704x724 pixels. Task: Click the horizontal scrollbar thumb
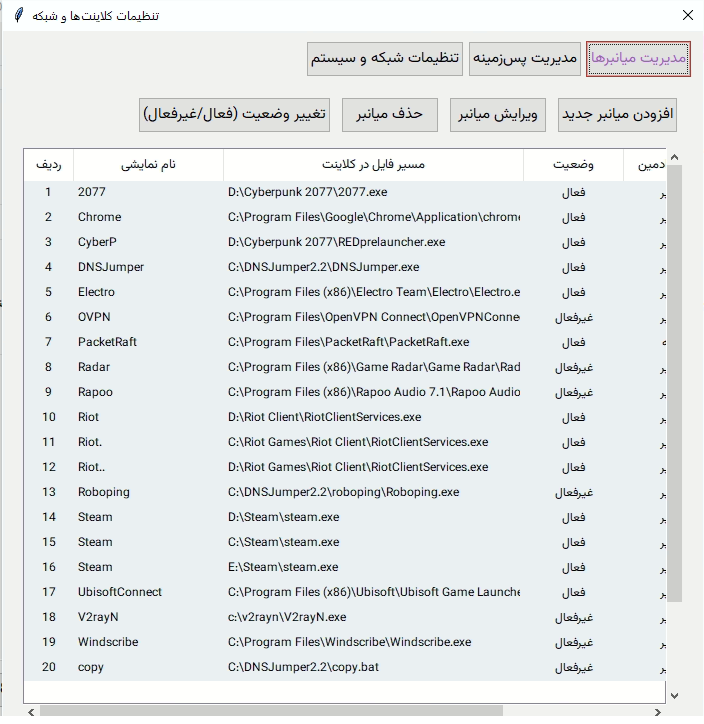(271, 712)
